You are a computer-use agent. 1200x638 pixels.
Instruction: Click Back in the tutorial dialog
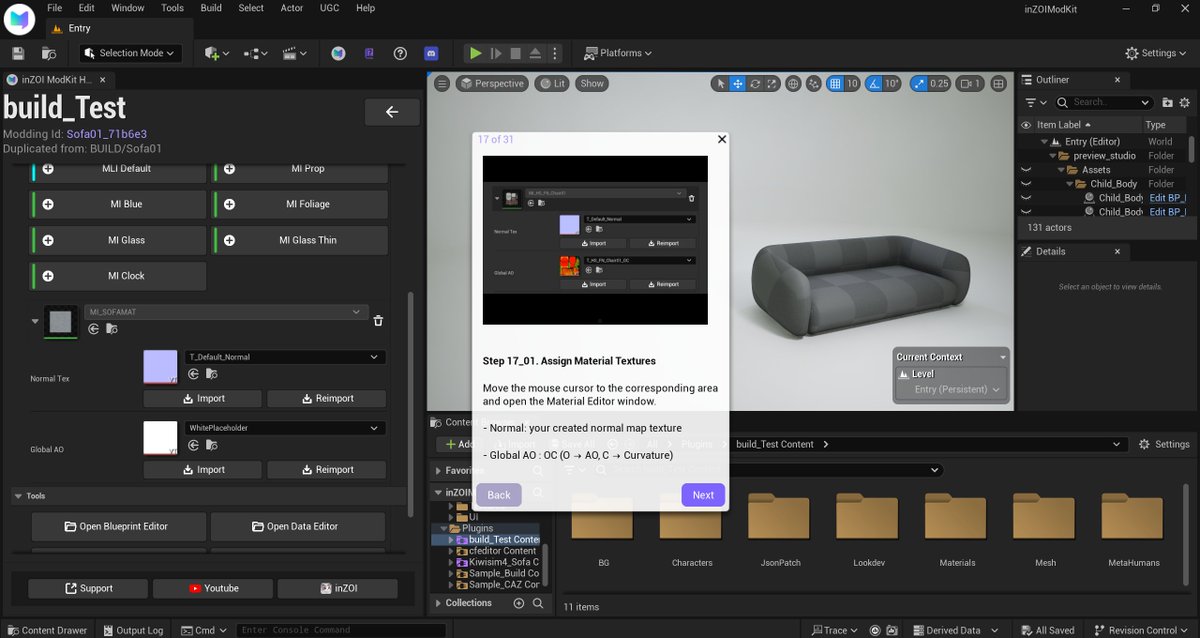coord(499,495)
